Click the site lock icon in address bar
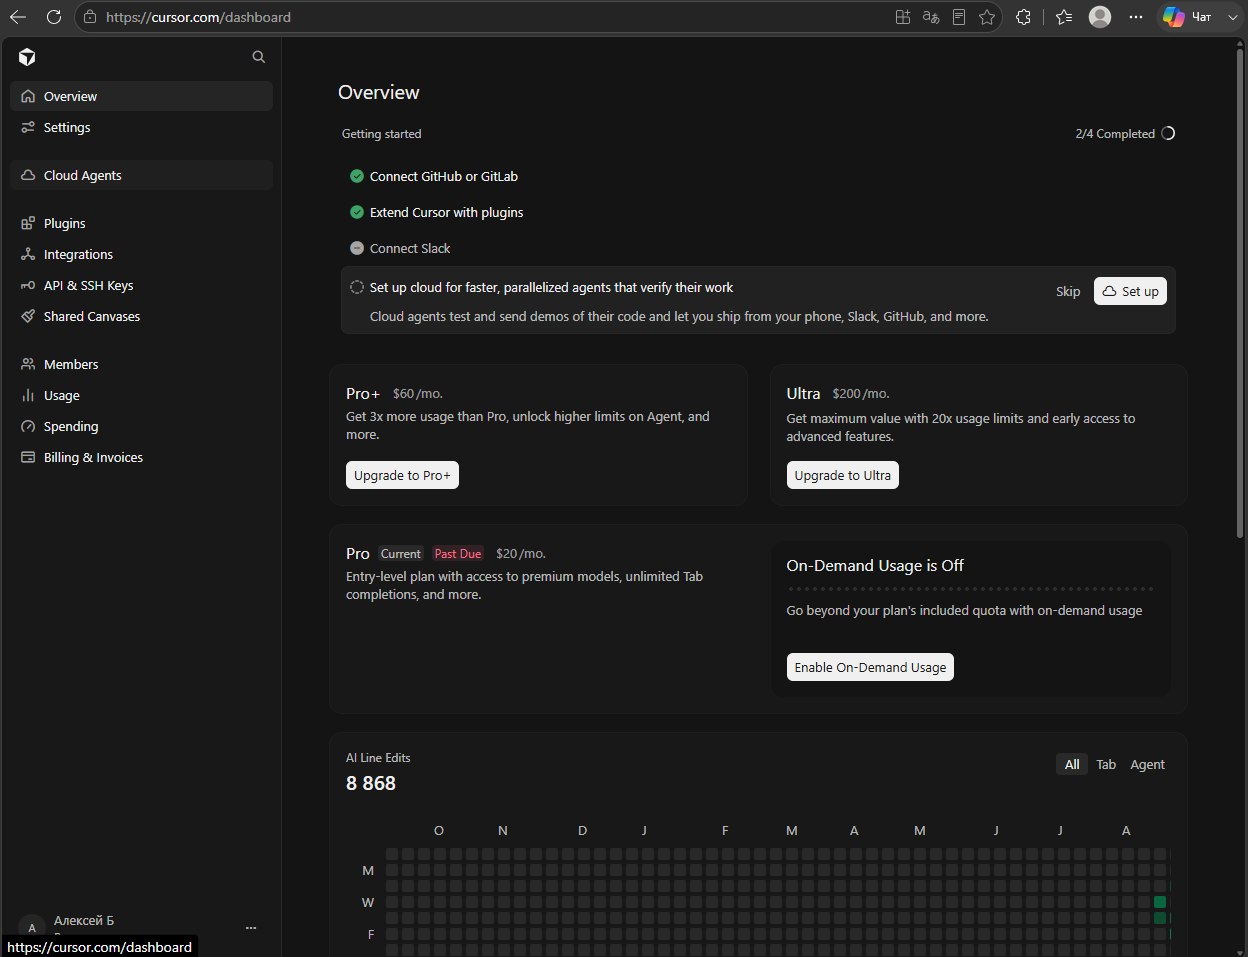This screenshot has width=1248, height=957. coord(90,17)
